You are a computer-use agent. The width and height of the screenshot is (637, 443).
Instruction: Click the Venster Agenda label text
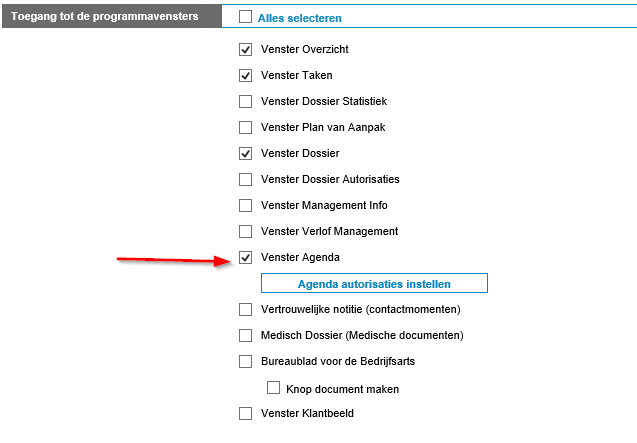301,258
